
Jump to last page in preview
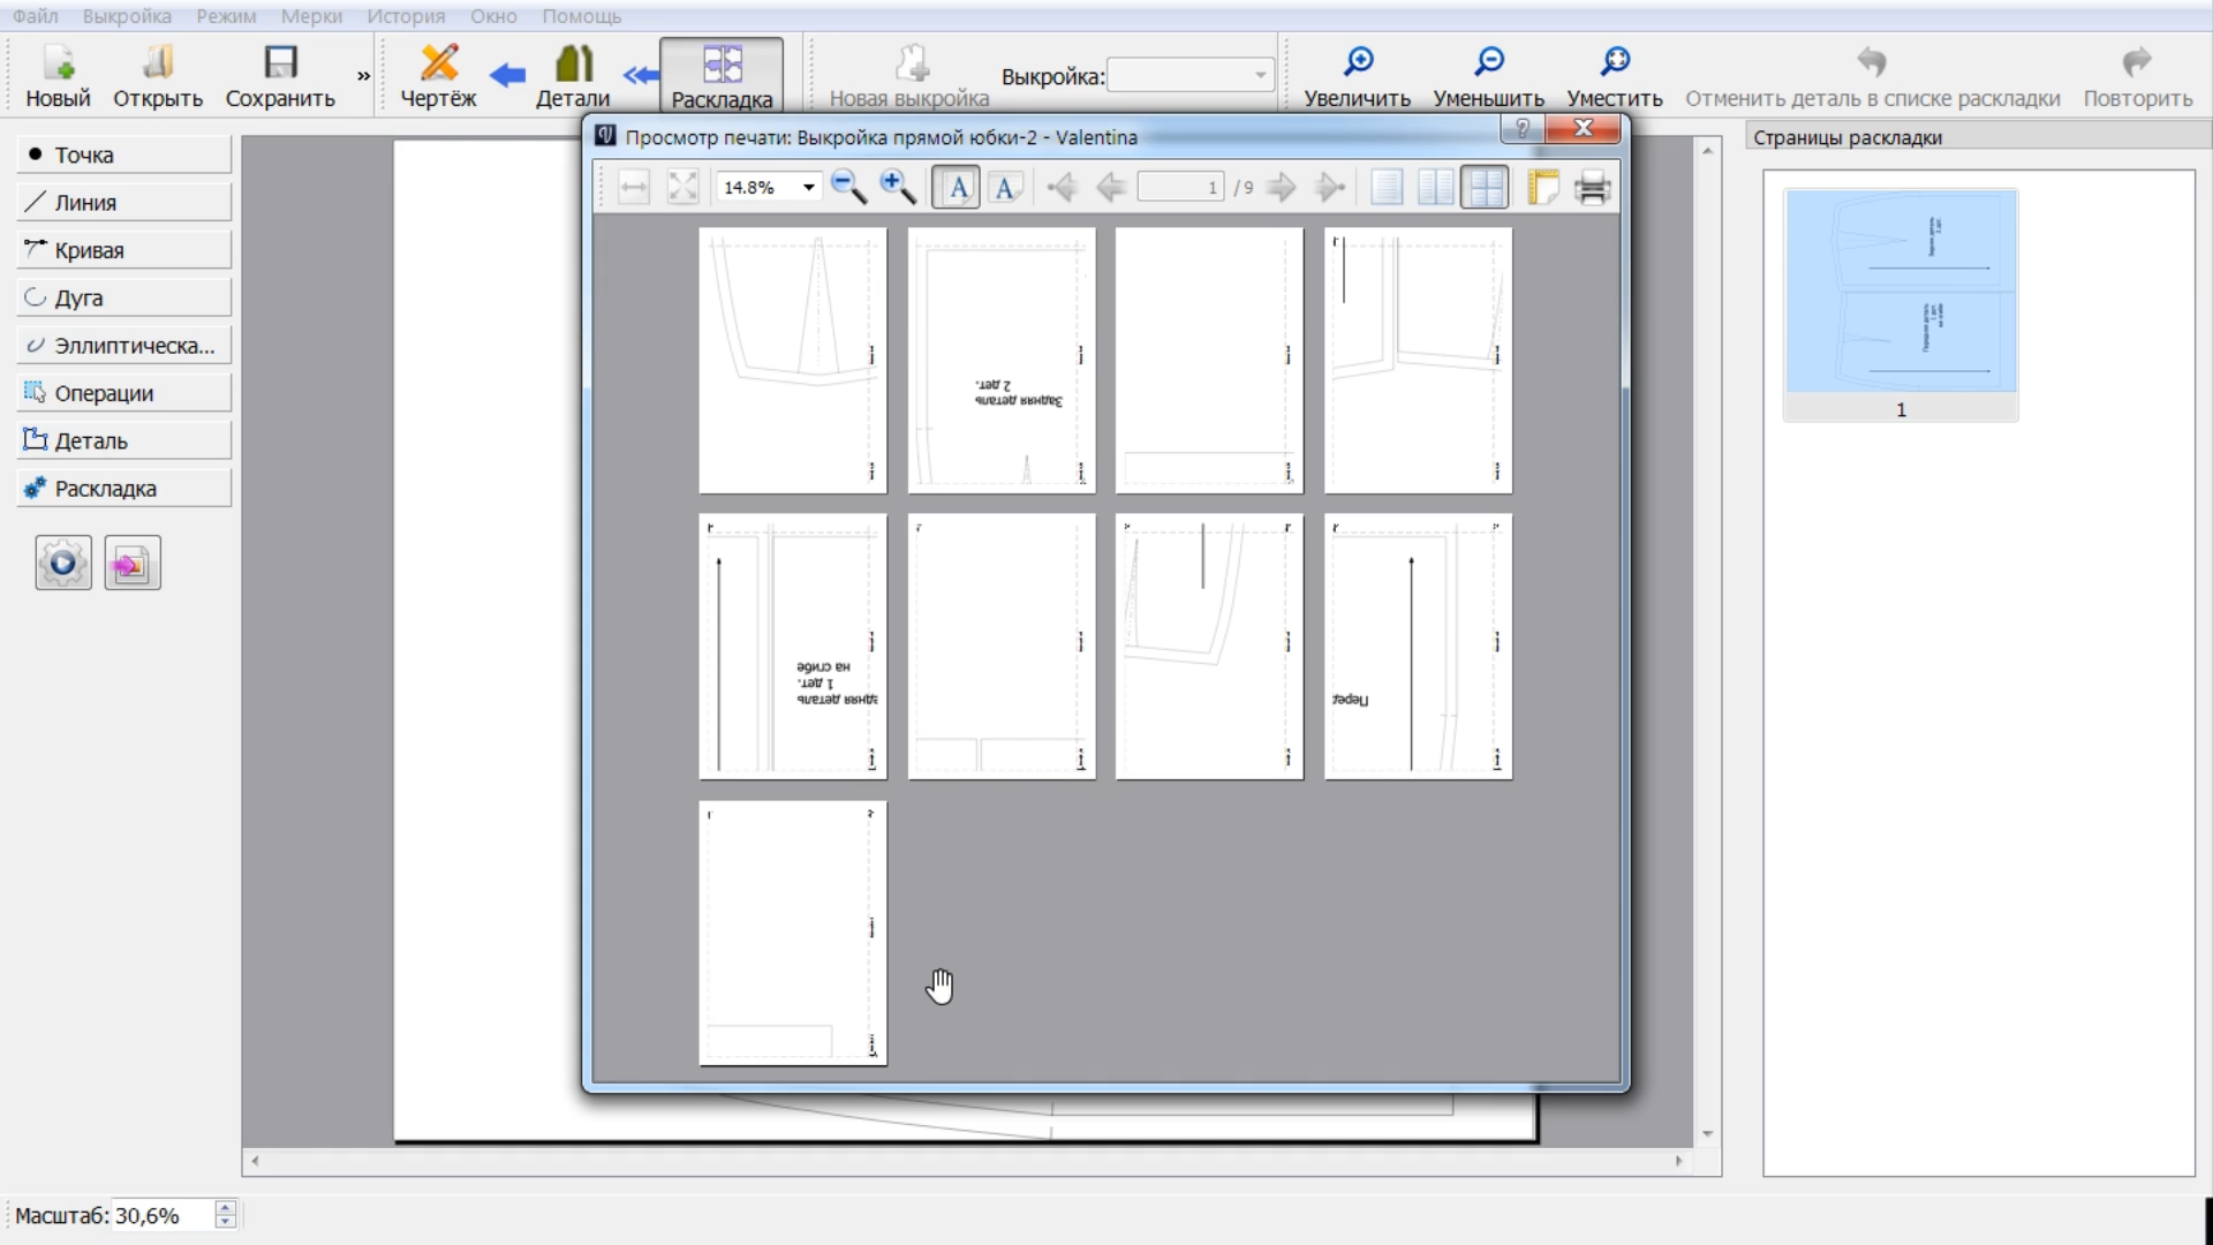click(x=1329, y=187)
